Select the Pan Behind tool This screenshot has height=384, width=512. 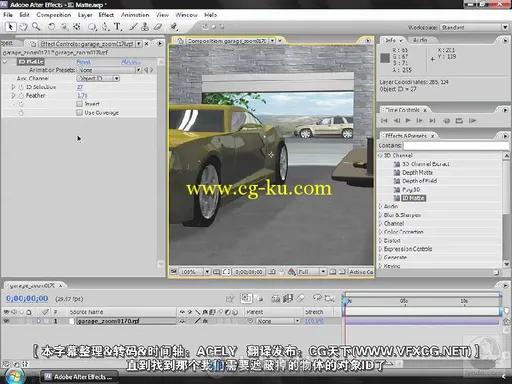click(77, 27)
